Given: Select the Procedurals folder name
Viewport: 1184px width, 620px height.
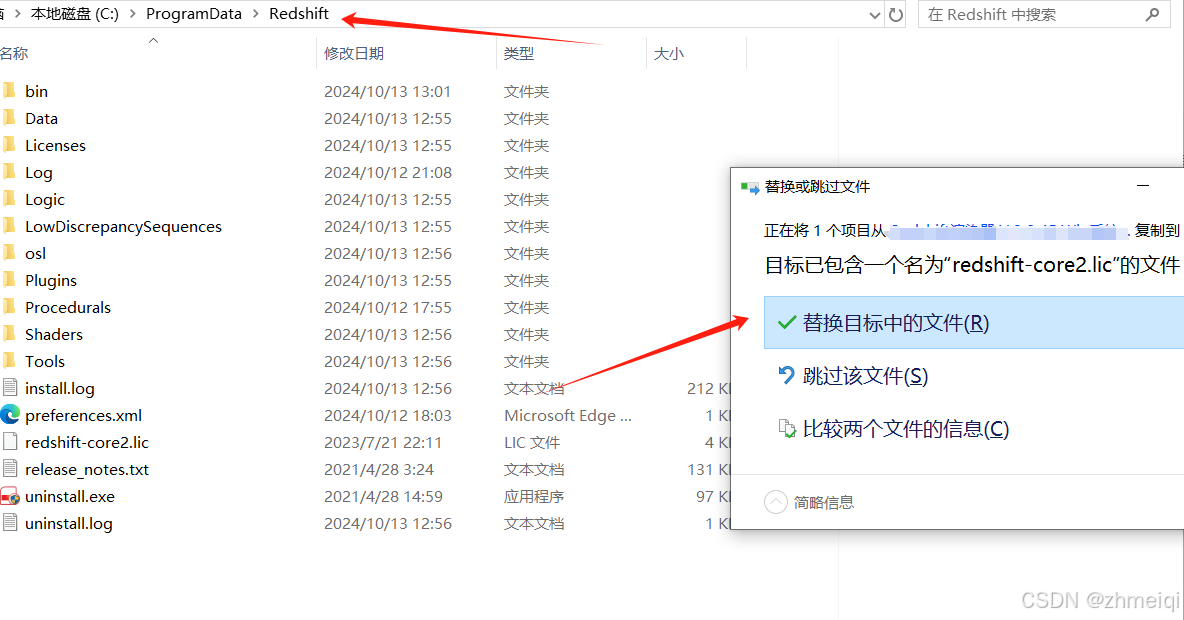Looking at the screenshot, I should 68,307.
